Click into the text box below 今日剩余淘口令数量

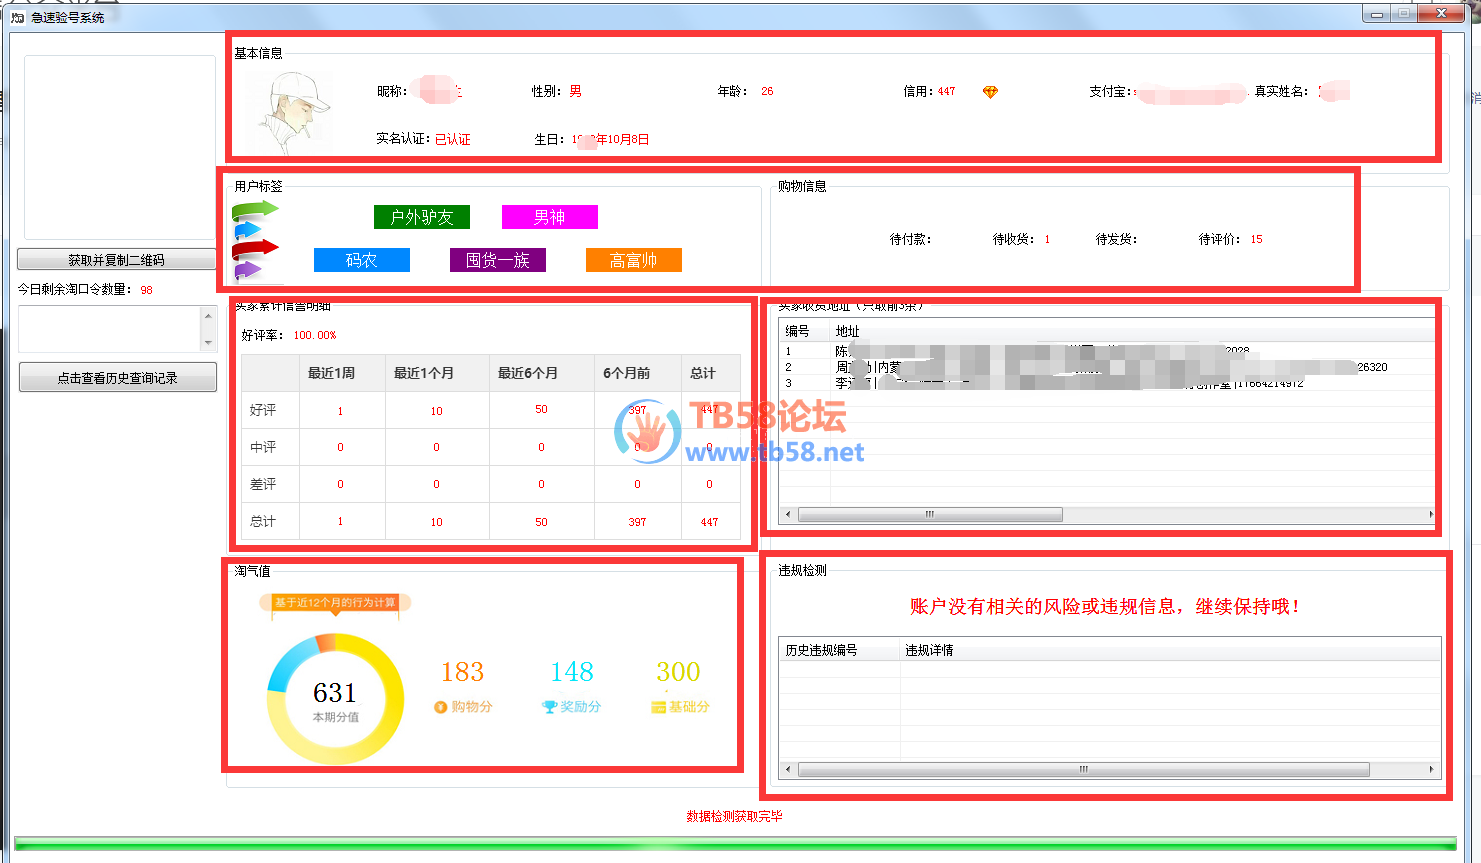pyautogui.click(x=109, y=329)
